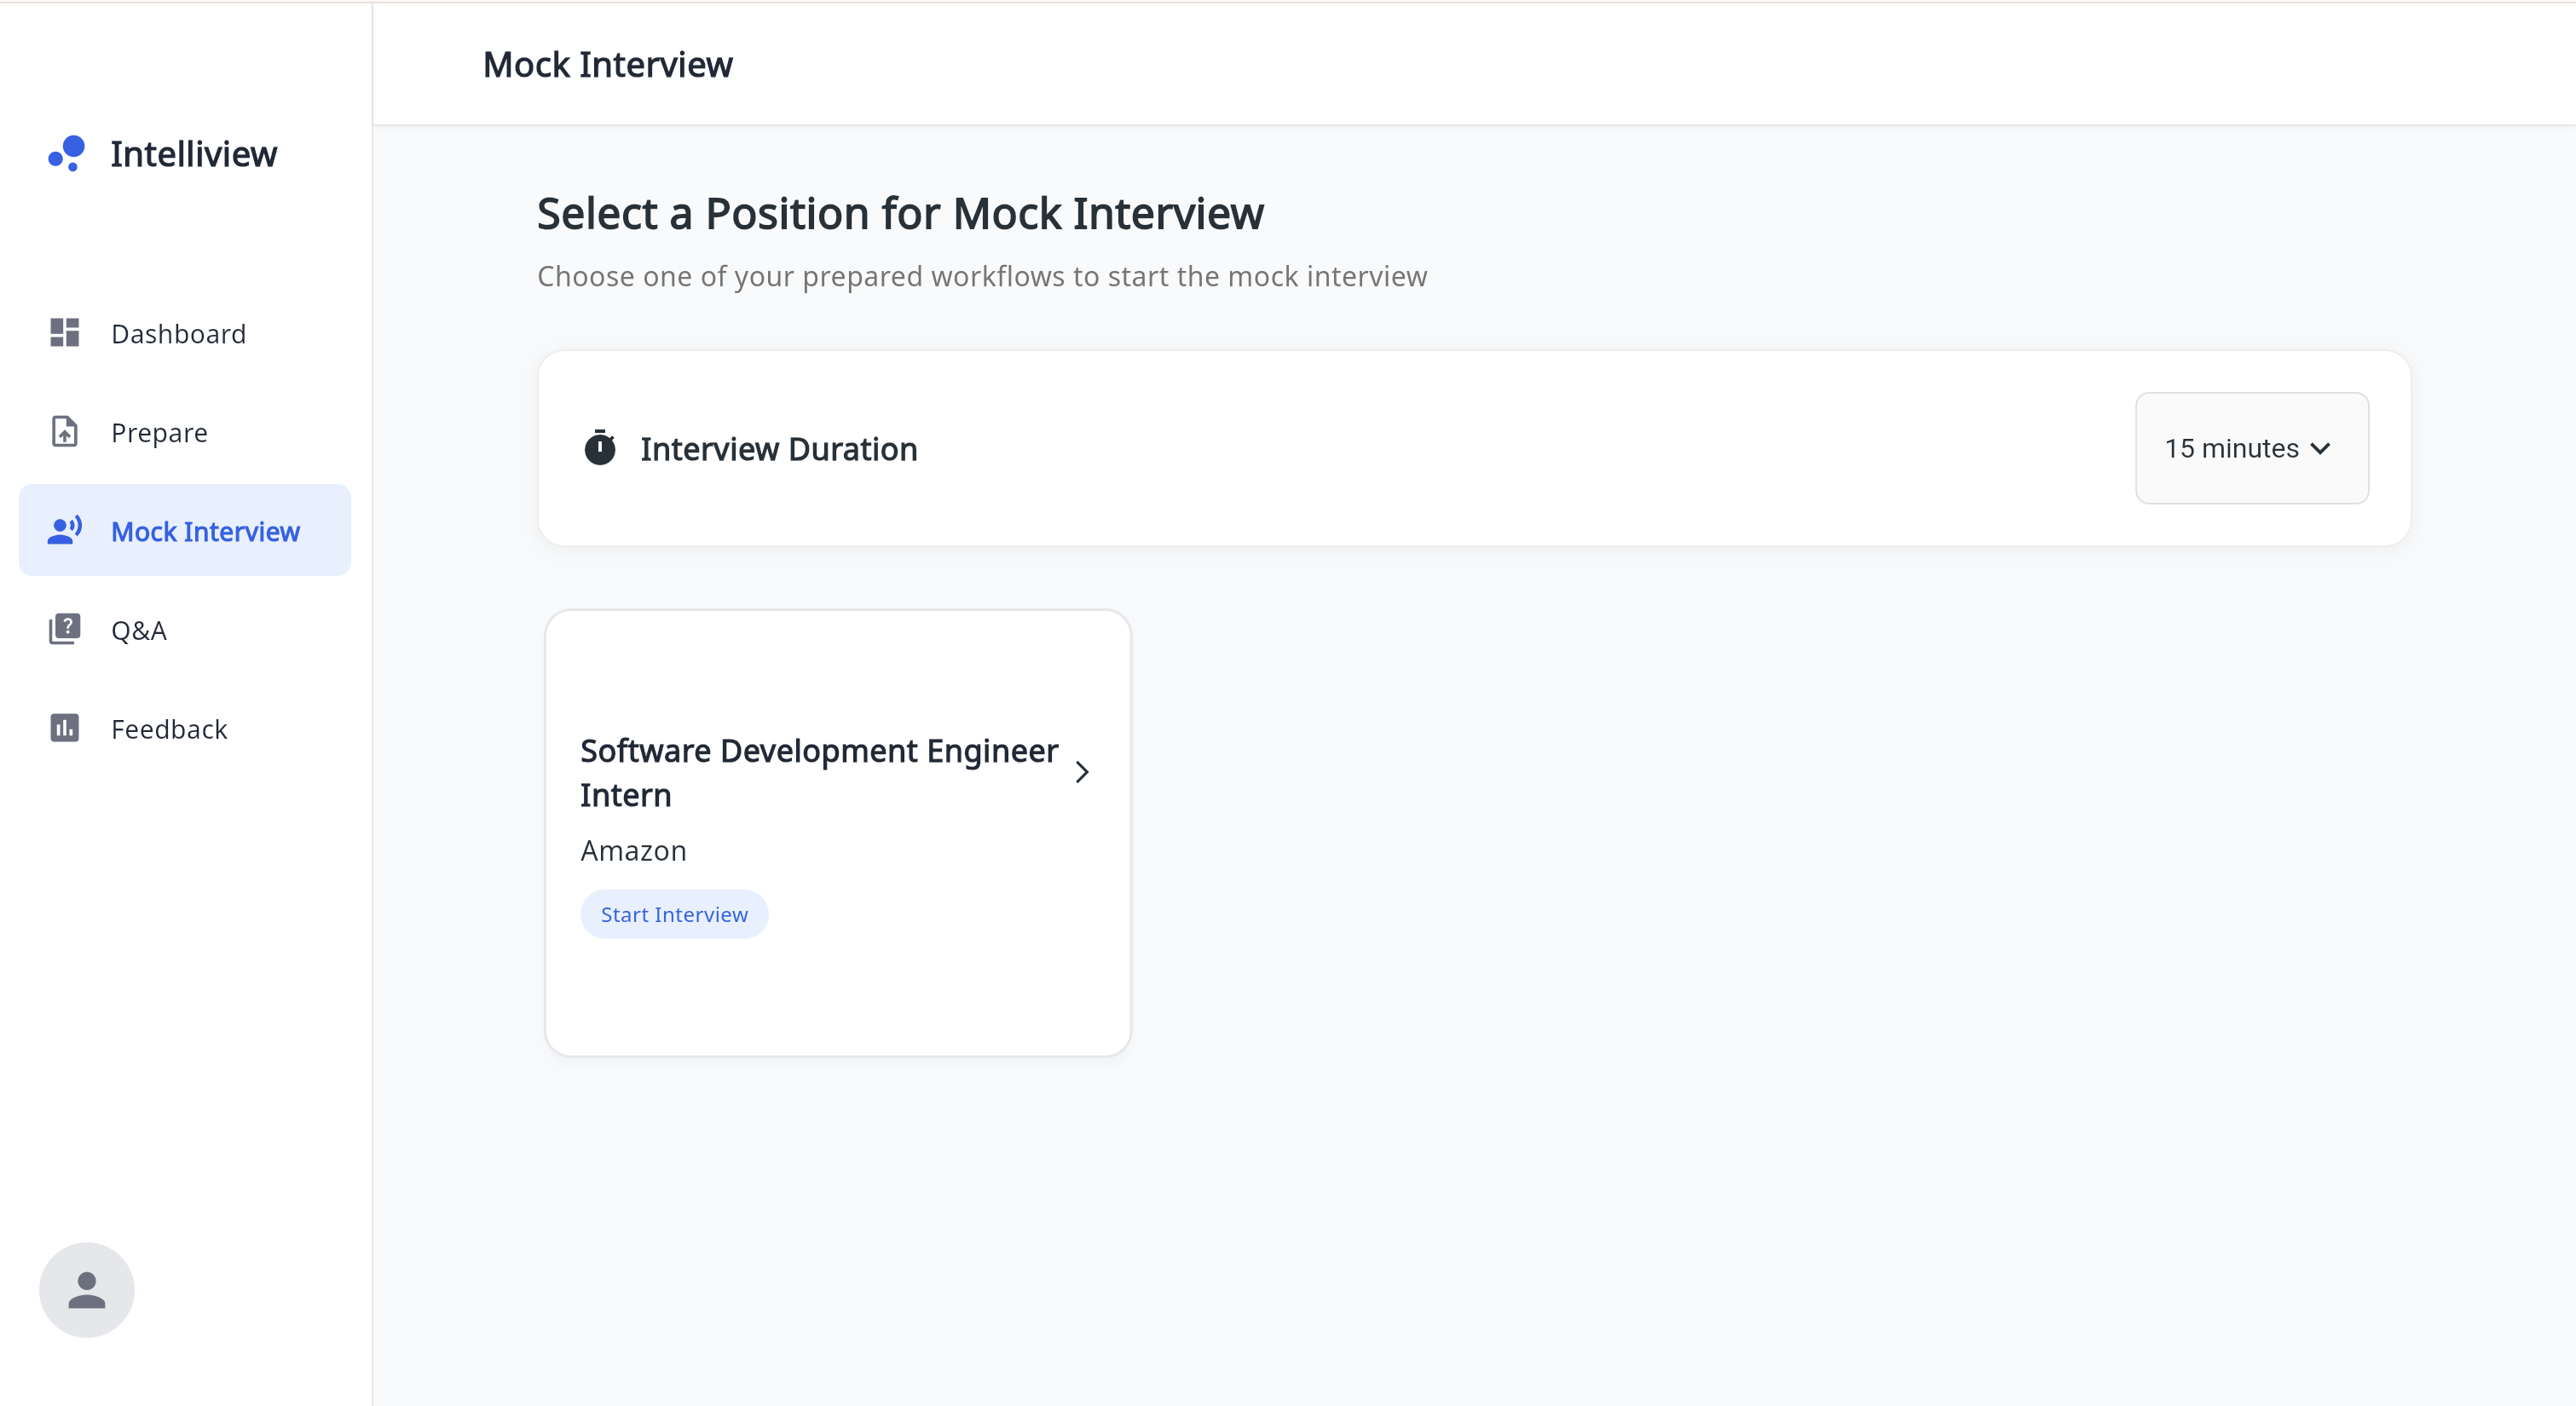Click the Q&A question mark icon
The height and width of the screenshot is (1406, 2576).
(x=65, y=629)
